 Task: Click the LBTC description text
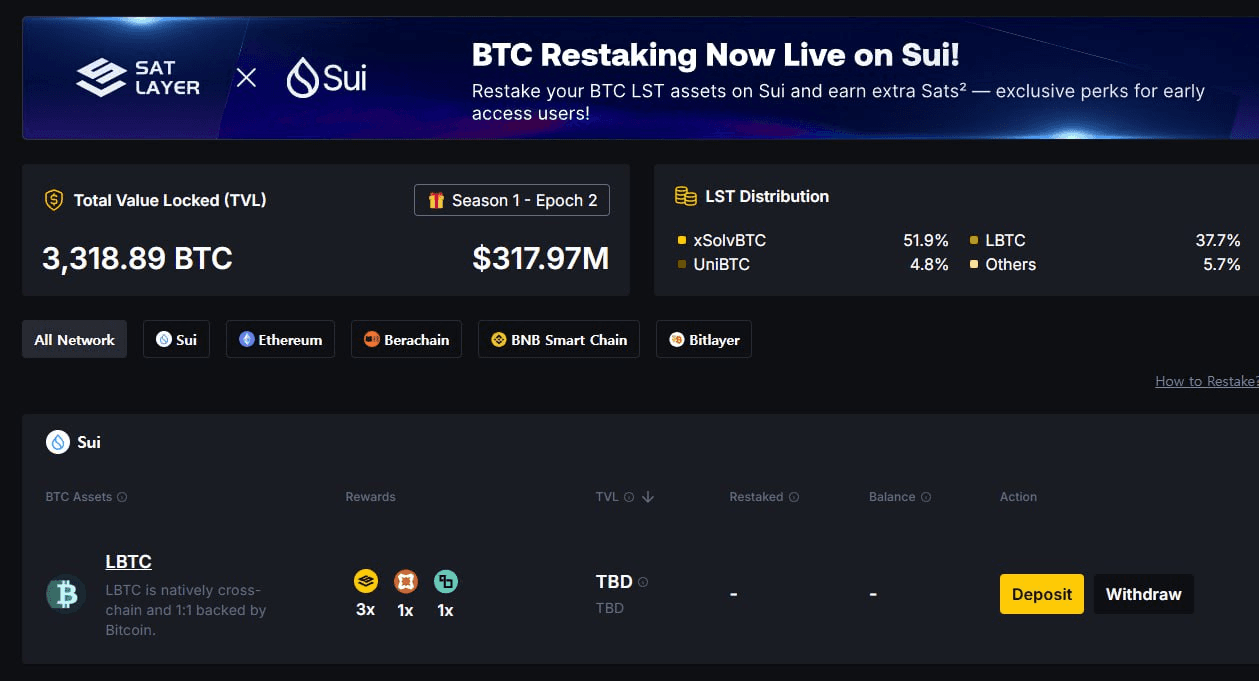(x=186, y=610)
